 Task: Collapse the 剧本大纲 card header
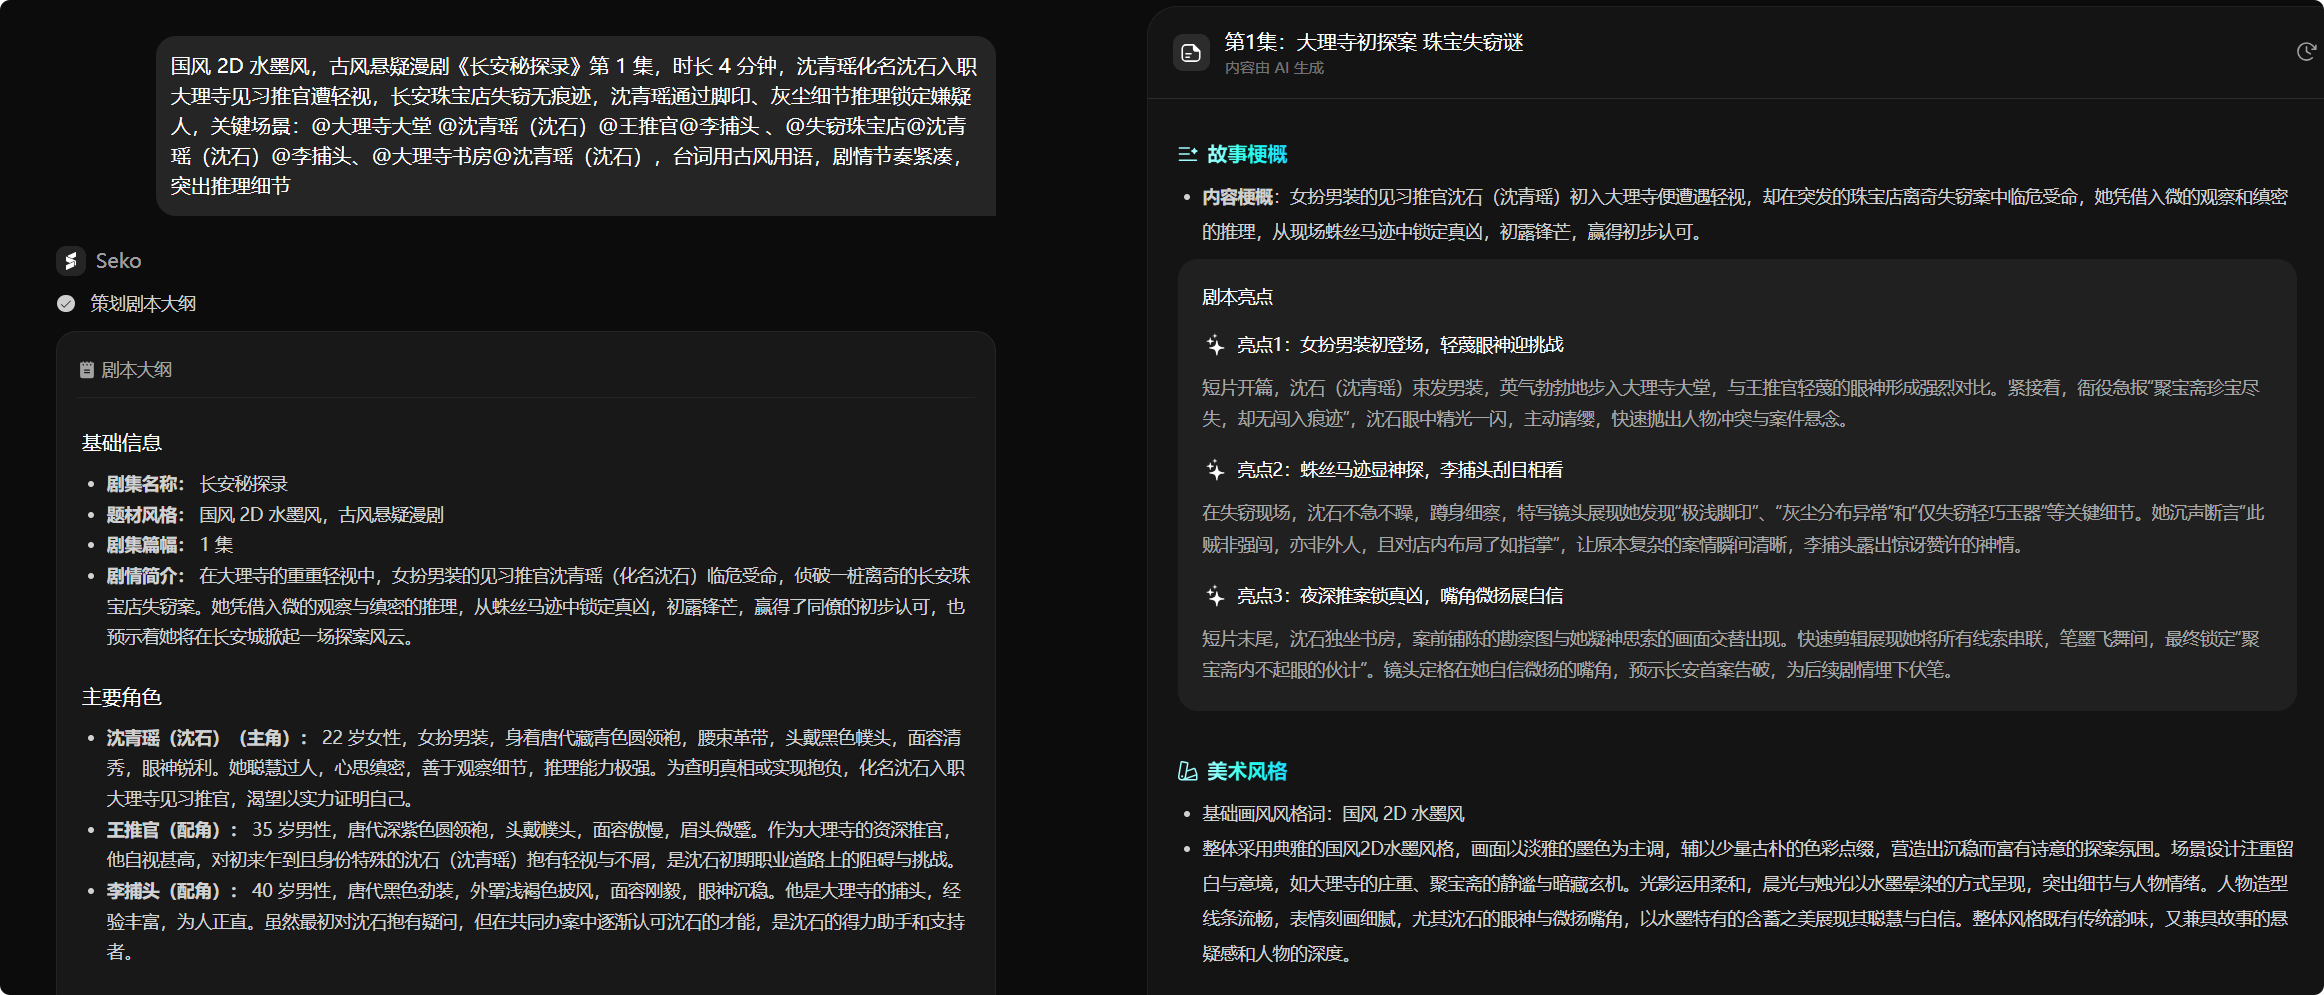tap(137, 370)
